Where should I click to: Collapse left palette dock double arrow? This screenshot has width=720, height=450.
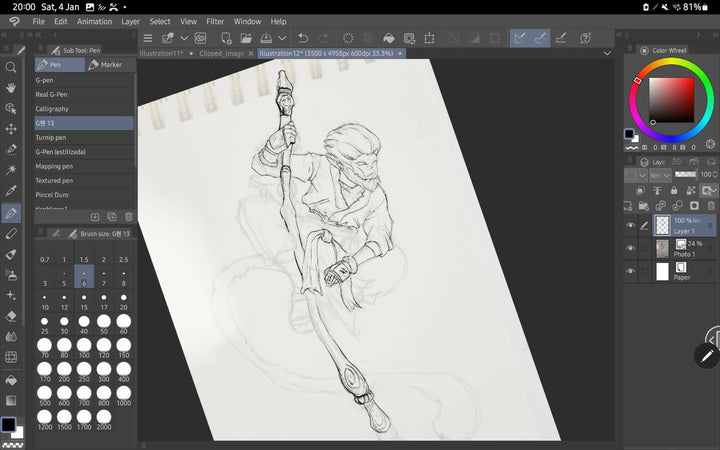[x=4, y=35]
